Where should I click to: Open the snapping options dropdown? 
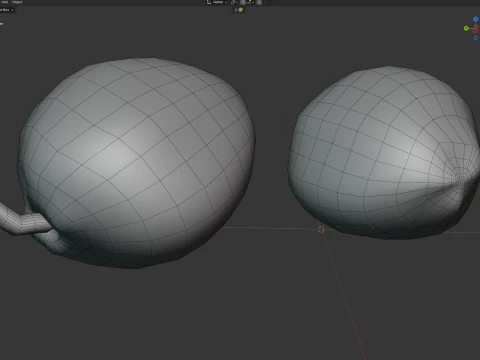(250, 2)
